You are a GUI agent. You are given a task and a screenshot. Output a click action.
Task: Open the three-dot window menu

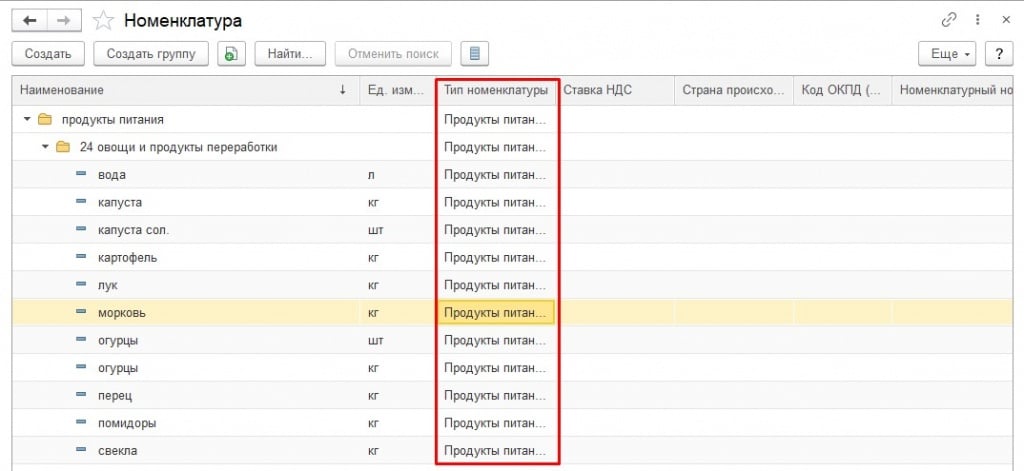tap(976, 20)
